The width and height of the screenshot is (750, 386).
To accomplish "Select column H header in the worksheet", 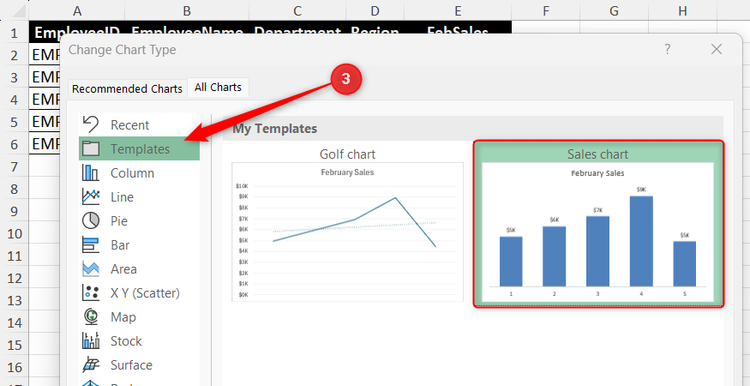I will [x=683, y=11].
